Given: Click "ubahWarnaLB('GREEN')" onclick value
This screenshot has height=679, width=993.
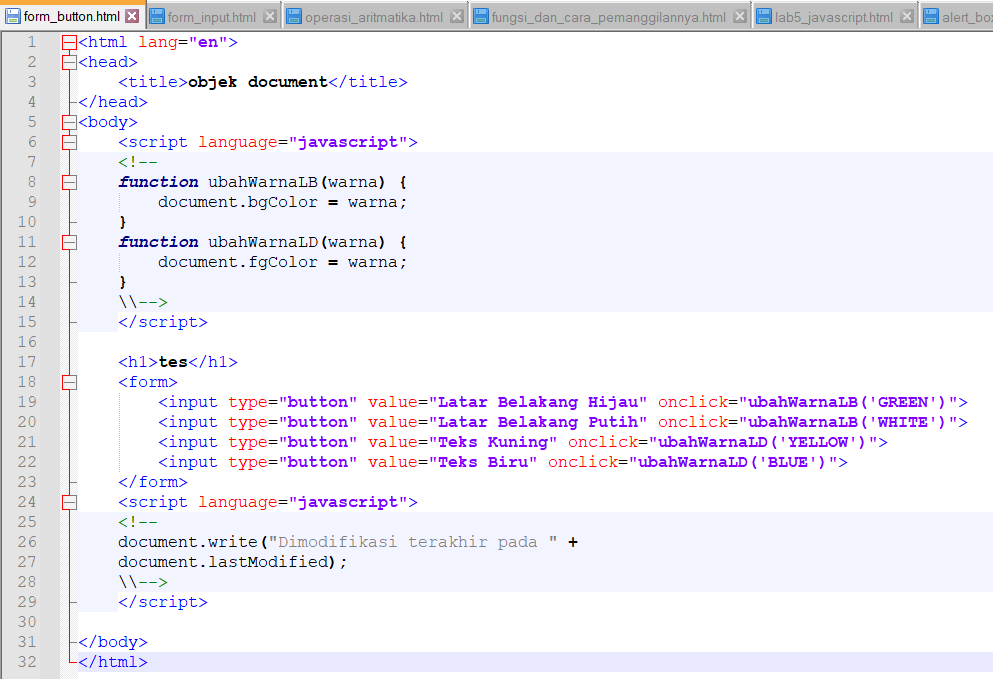Looking at the screenshot, I should 848,402.
